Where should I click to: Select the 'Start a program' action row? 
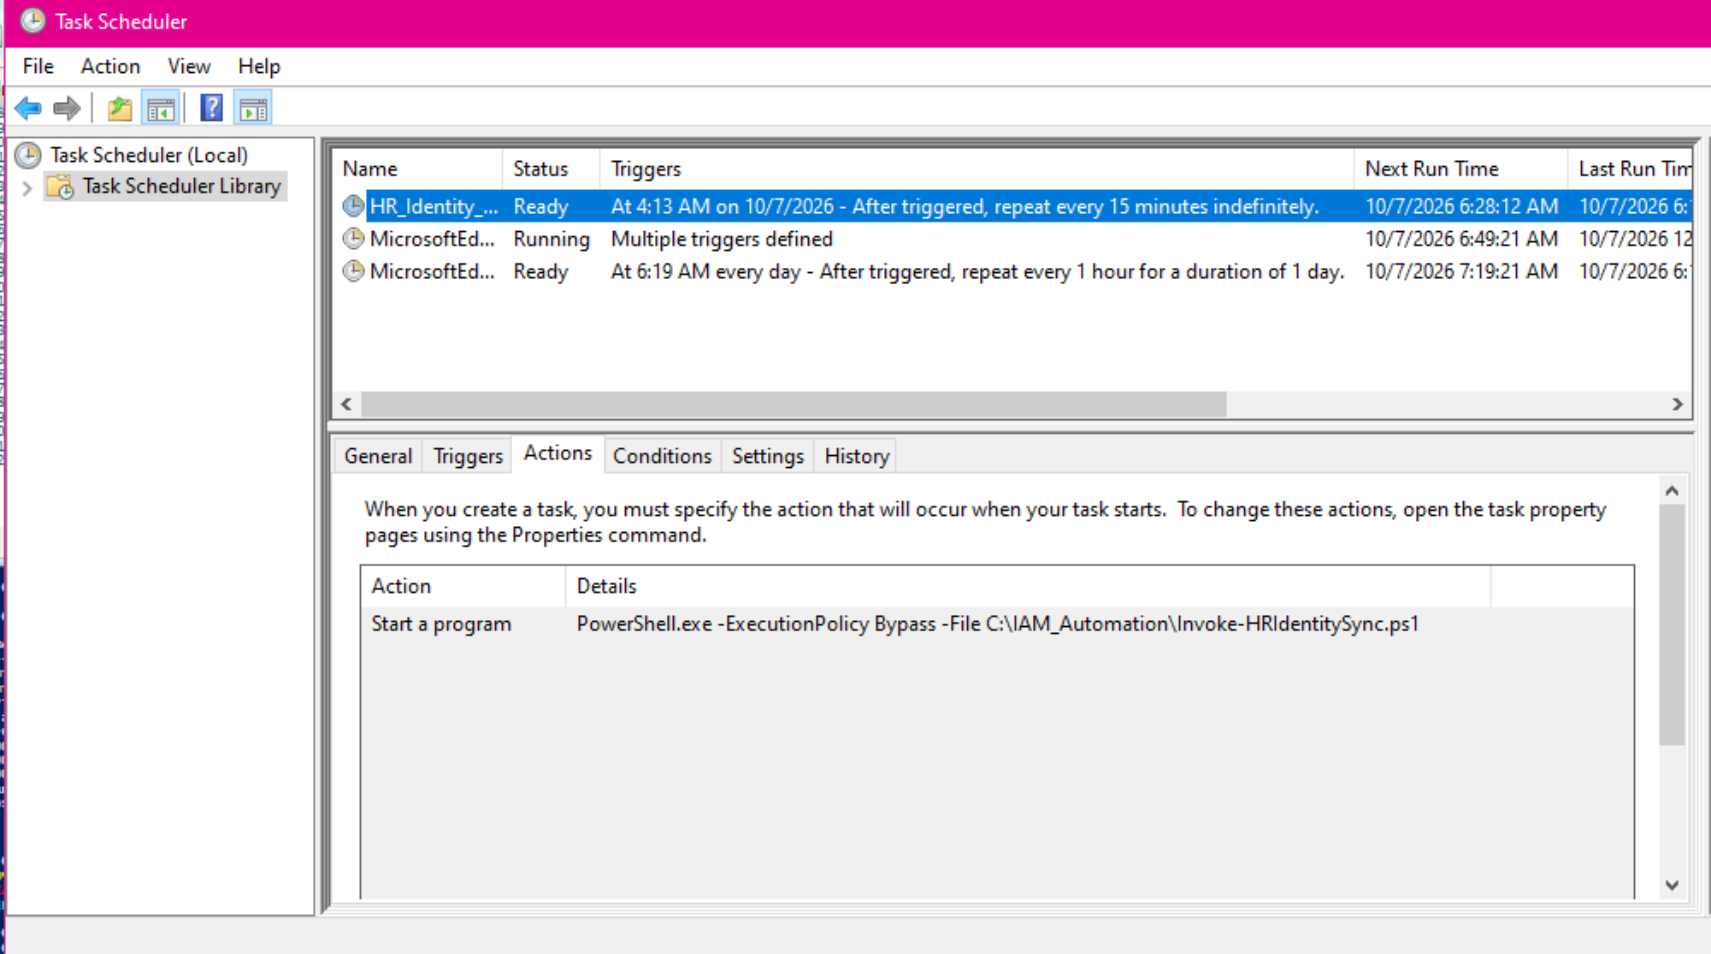997,624
